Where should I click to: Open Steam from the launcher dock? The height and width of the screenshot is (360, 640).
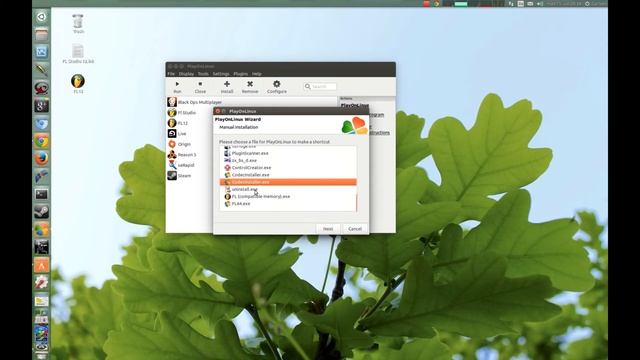click(41, 211)
